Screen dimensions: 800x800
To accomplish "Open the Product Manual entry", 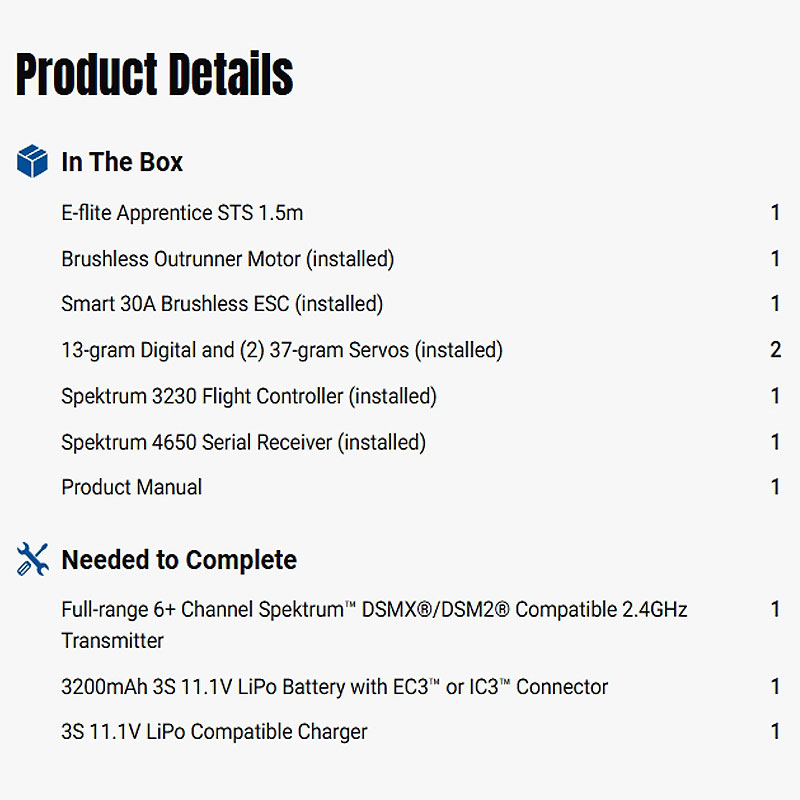I will [x=132, y=487].
